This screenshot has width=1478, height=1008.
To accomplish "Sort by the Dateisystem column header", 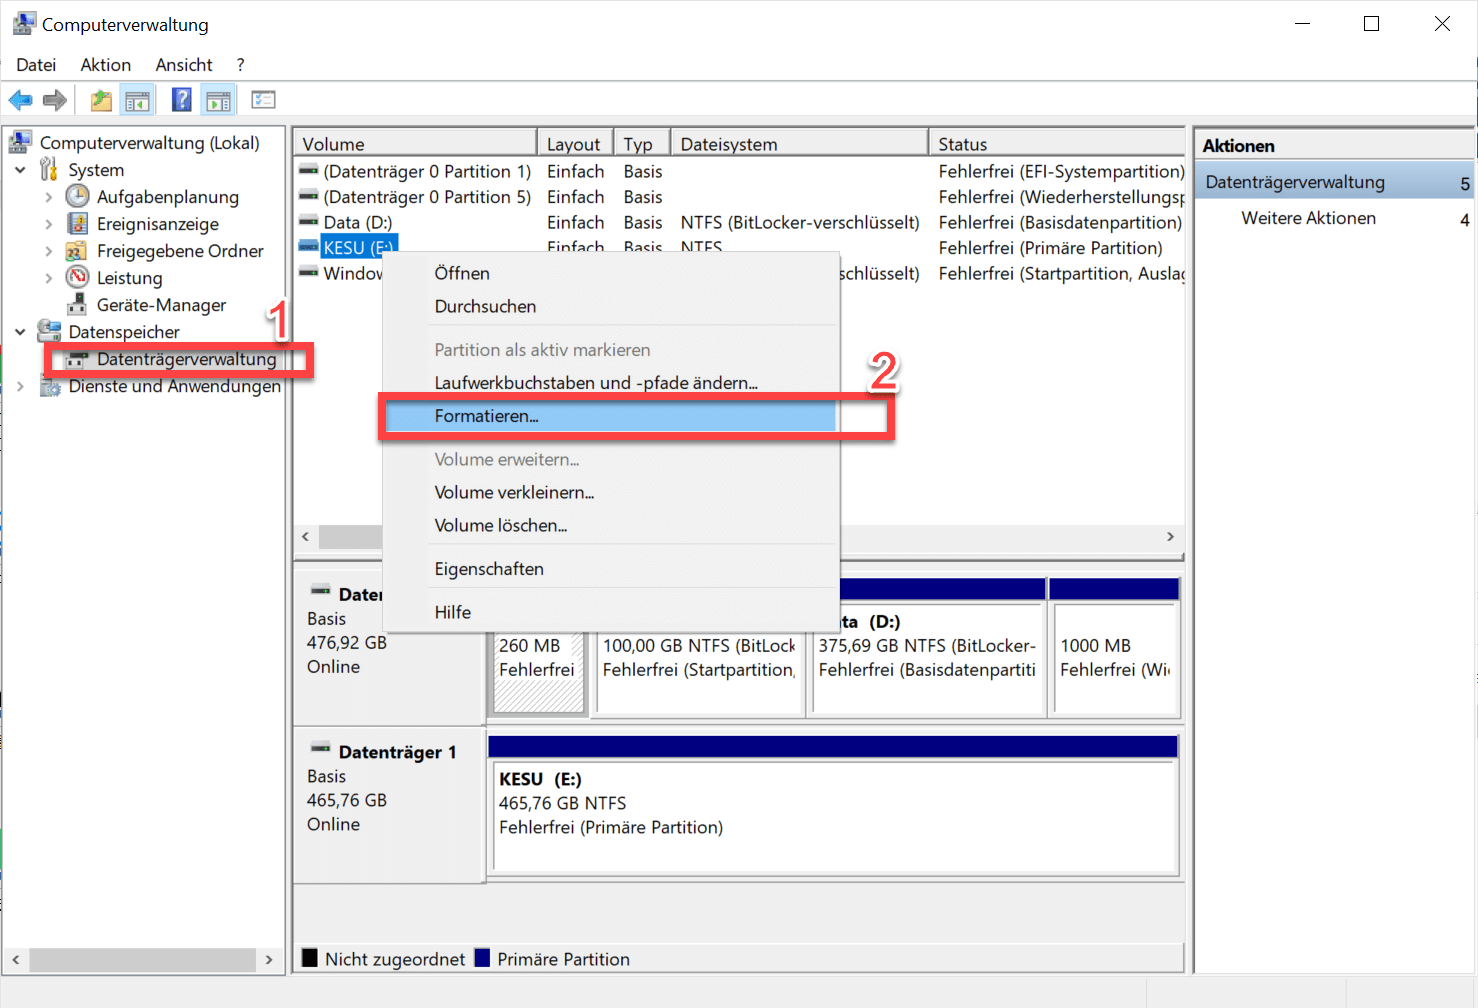I will coord(799,144).
